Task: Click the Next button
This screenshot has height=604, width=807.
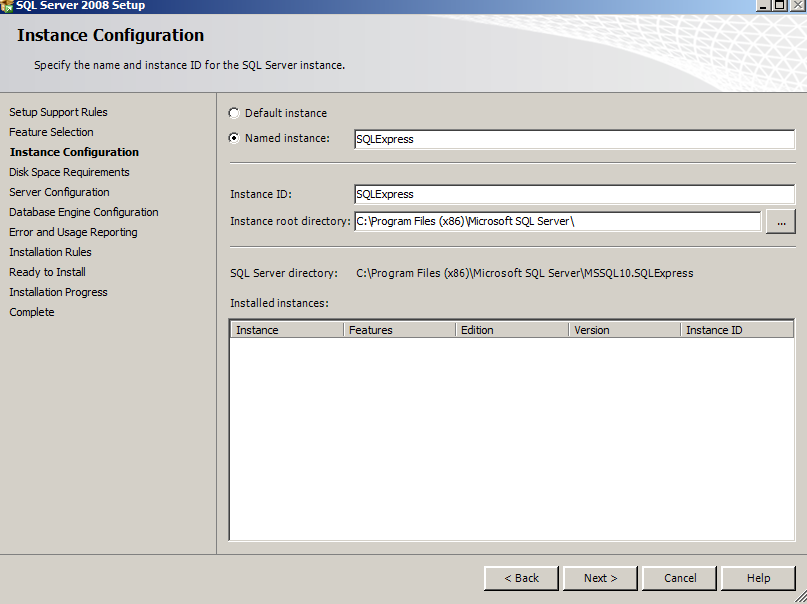Action: point(600,578)
